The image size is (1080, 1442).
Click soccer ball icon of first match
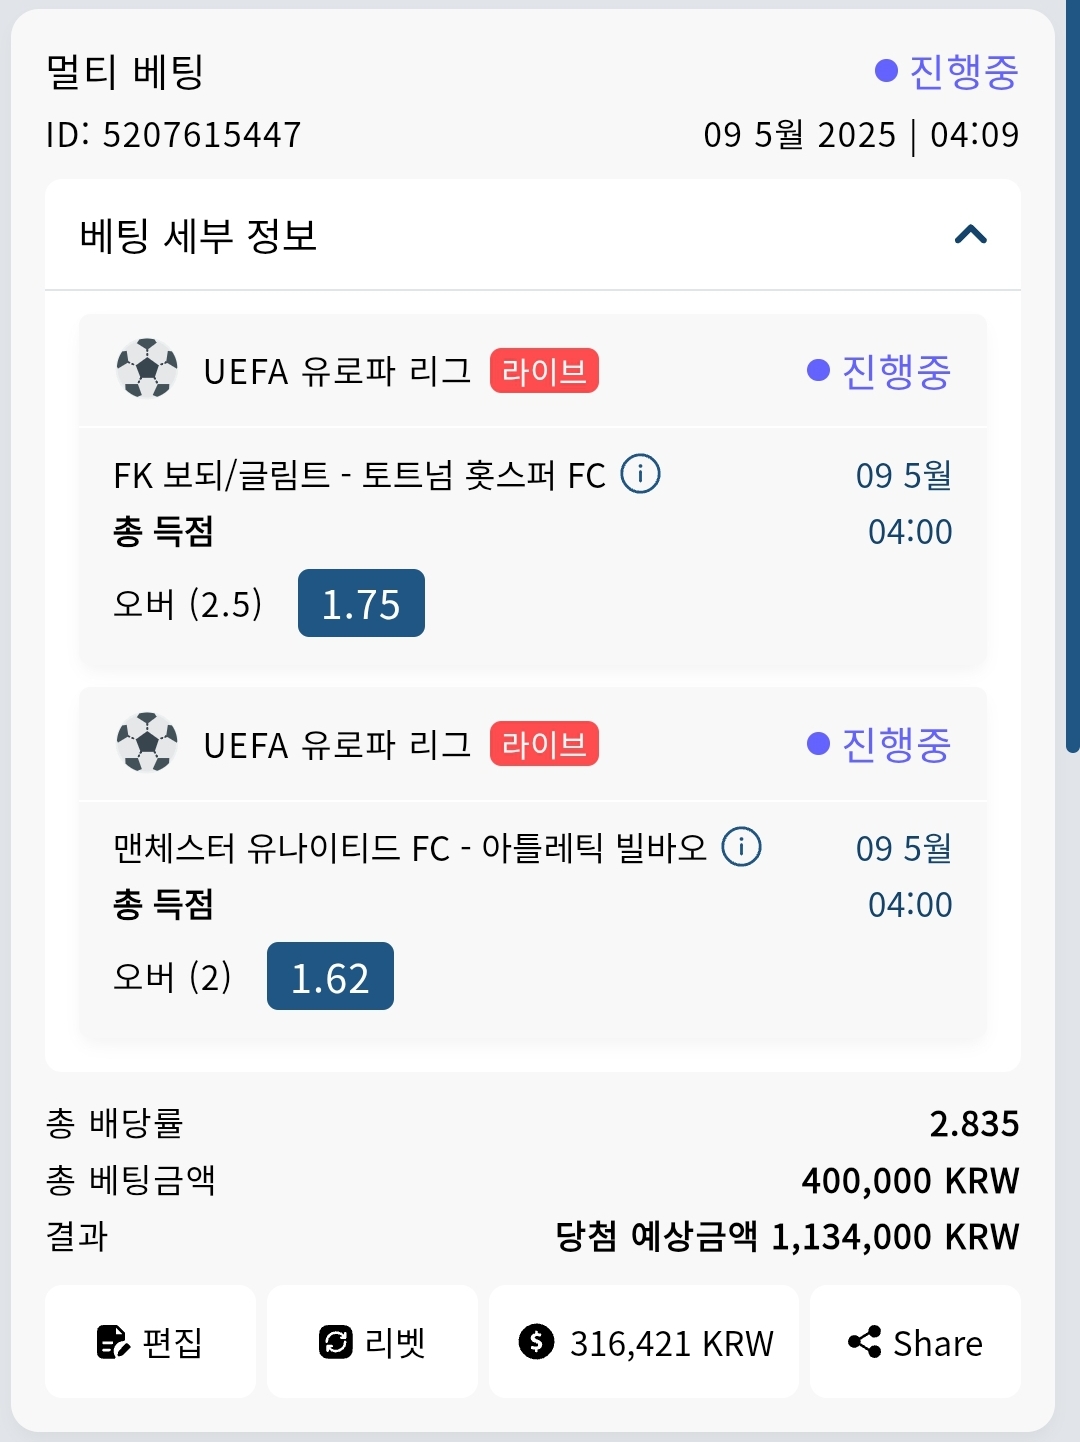coord(147,369)
